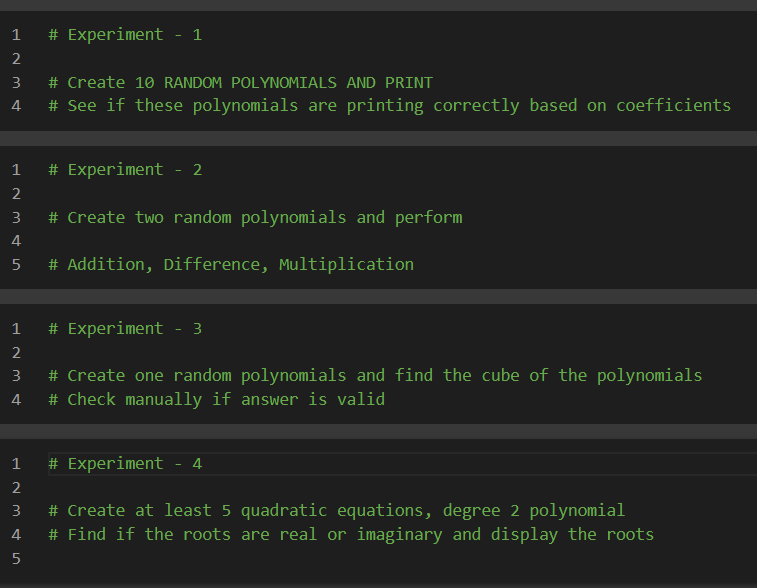Screen dimensions: 757x588
Task: Place cursor on empty line 5 of Experiment 4 cell
Action: pos(402,559)
